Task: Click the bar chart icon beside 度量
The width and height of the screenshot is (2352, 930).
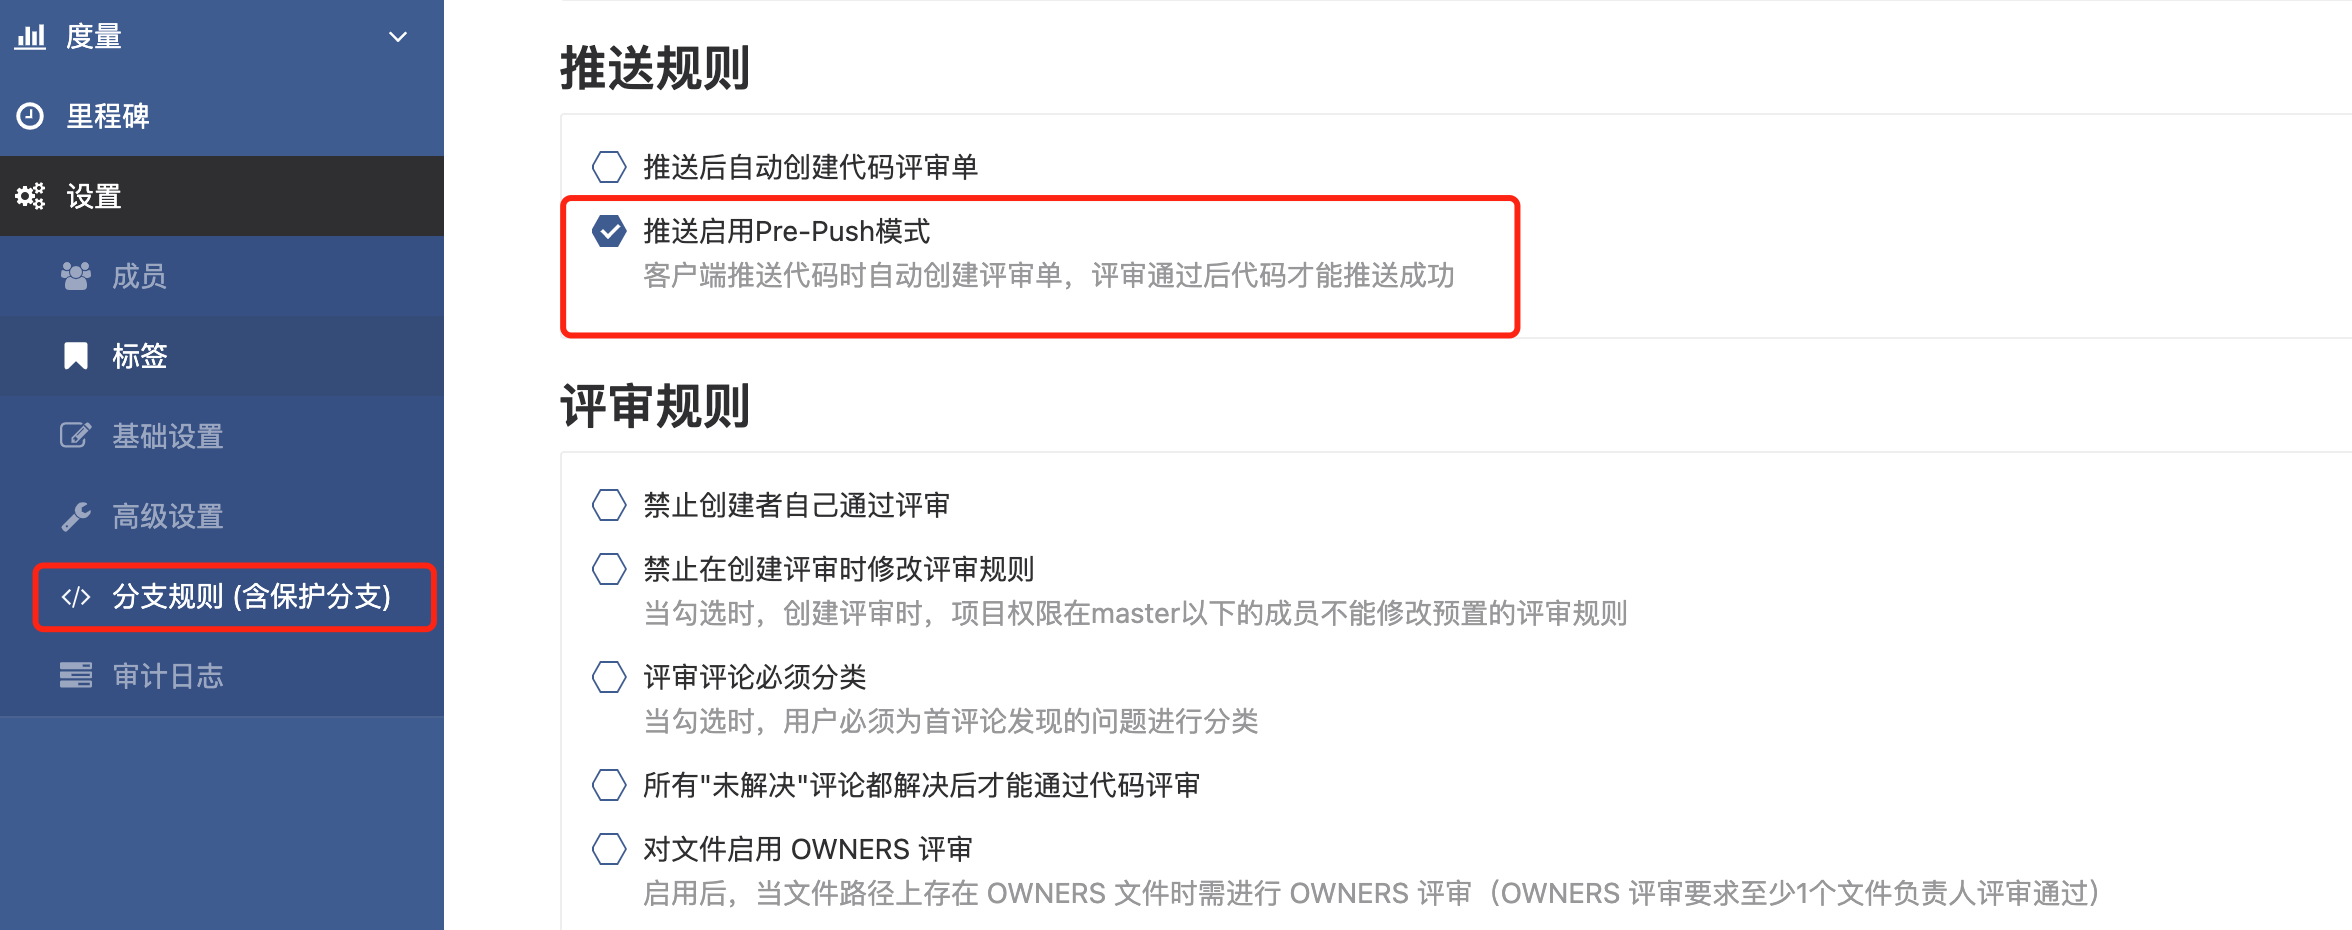Action: pyautogui.click(x=30, y=37)
